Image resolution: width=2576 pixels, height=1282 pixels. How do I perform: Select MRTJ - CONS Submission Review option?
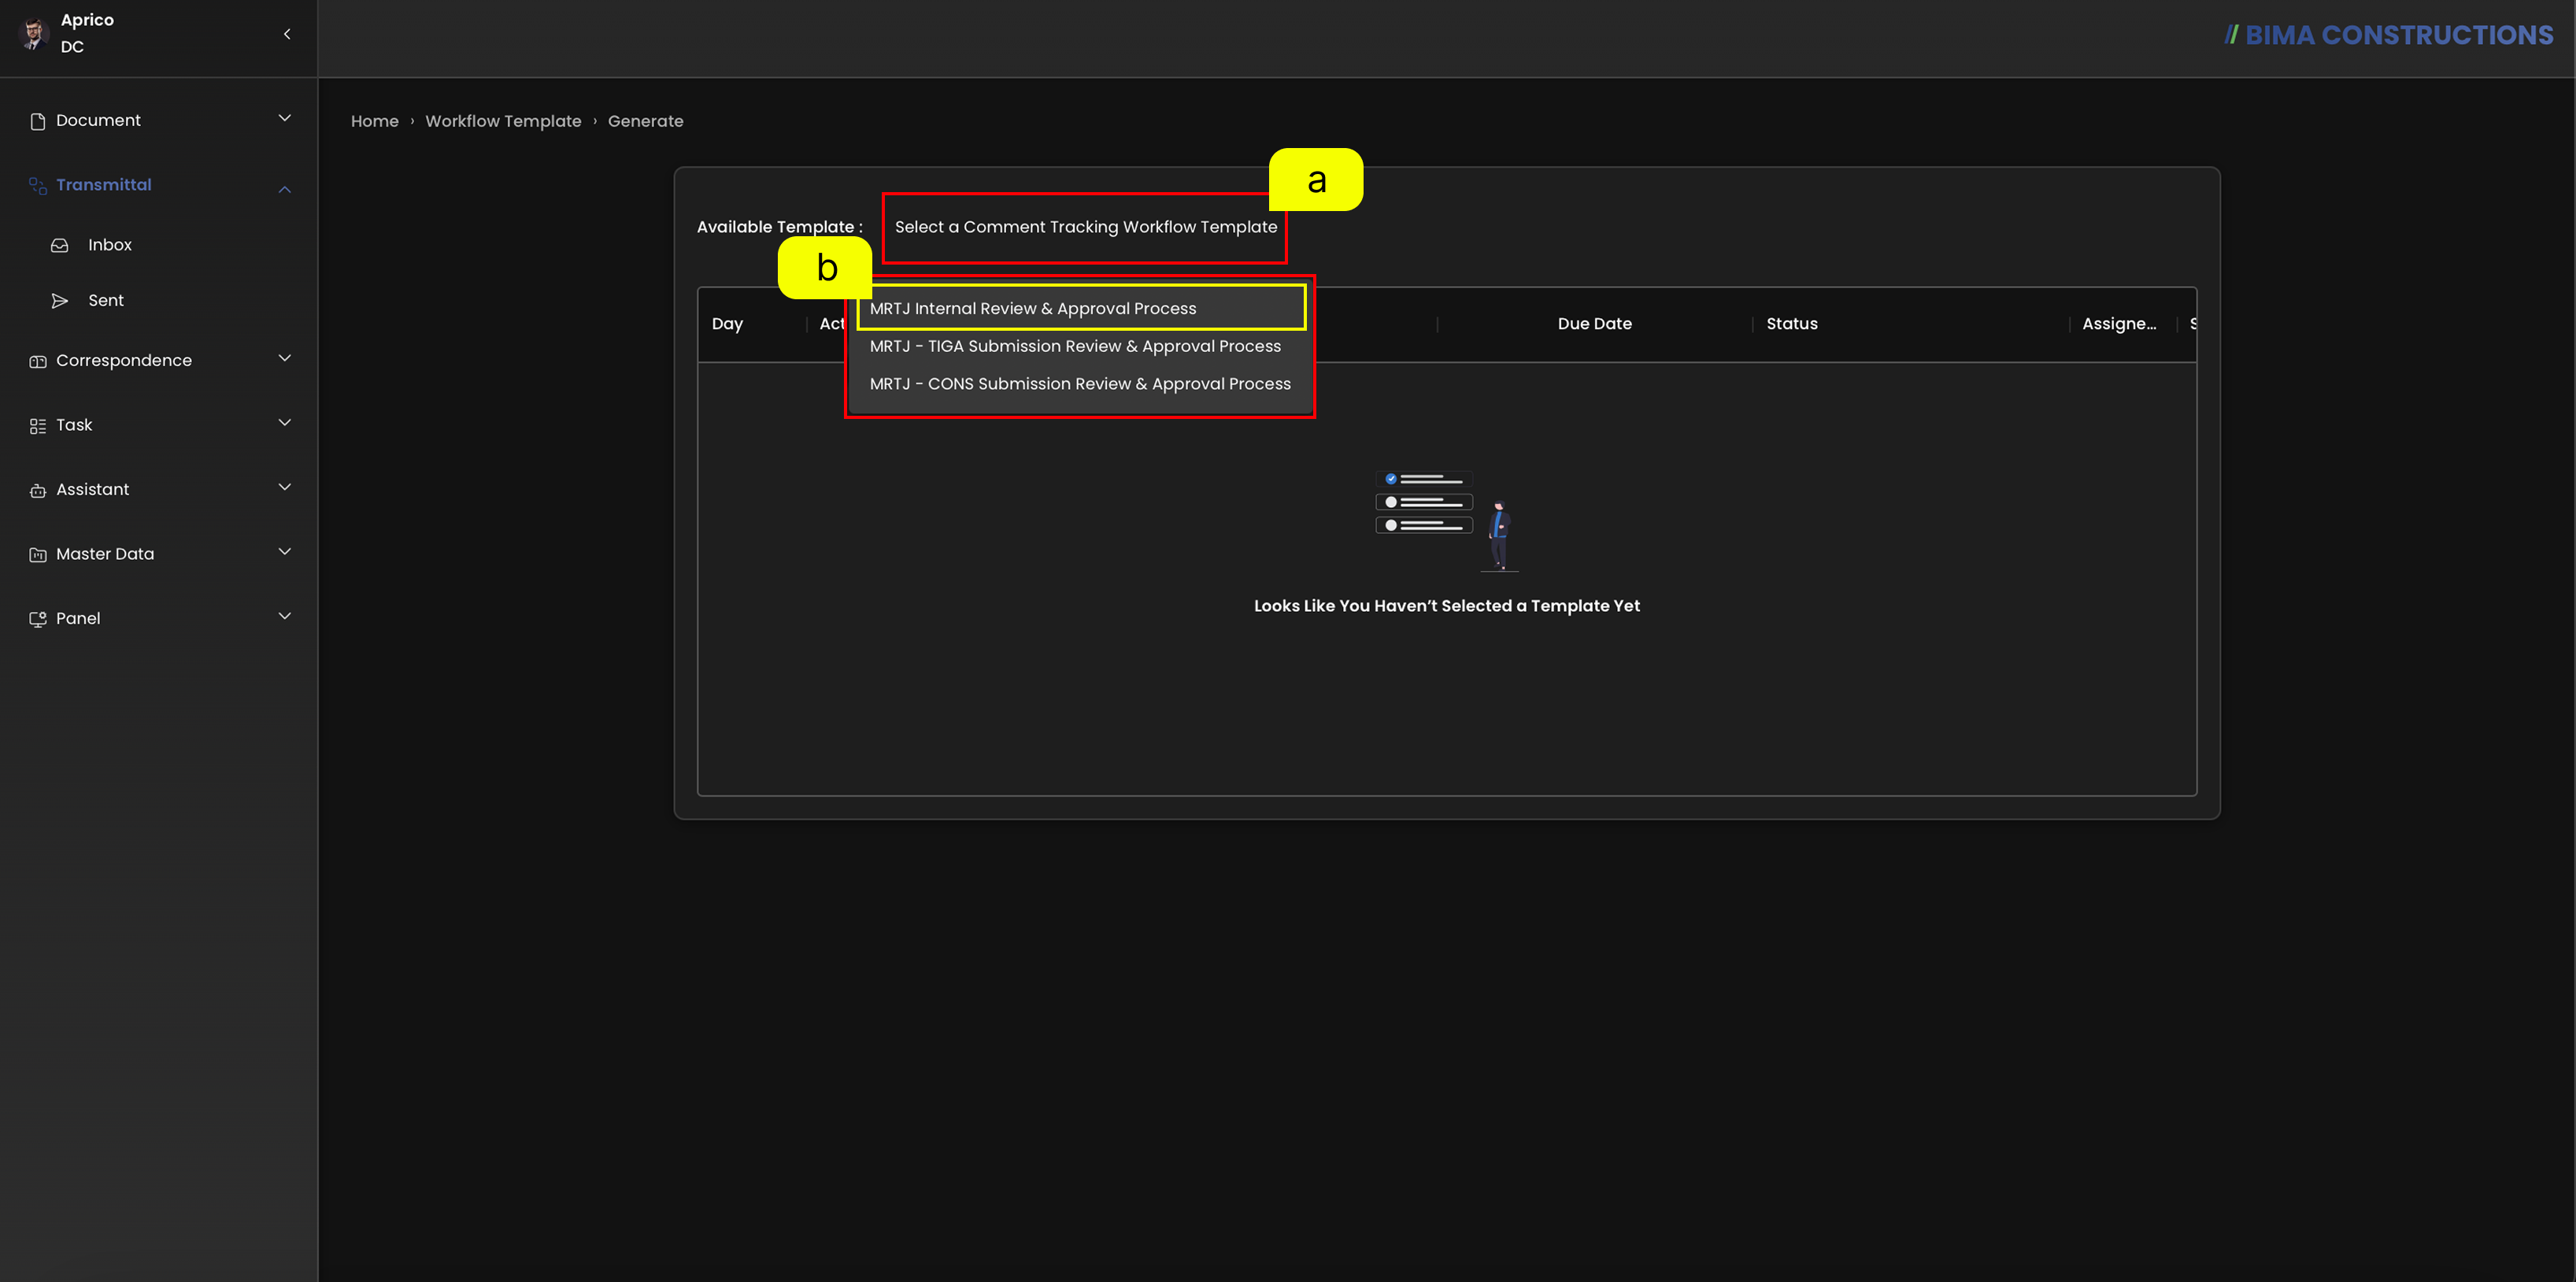[x=1079, y=384]
